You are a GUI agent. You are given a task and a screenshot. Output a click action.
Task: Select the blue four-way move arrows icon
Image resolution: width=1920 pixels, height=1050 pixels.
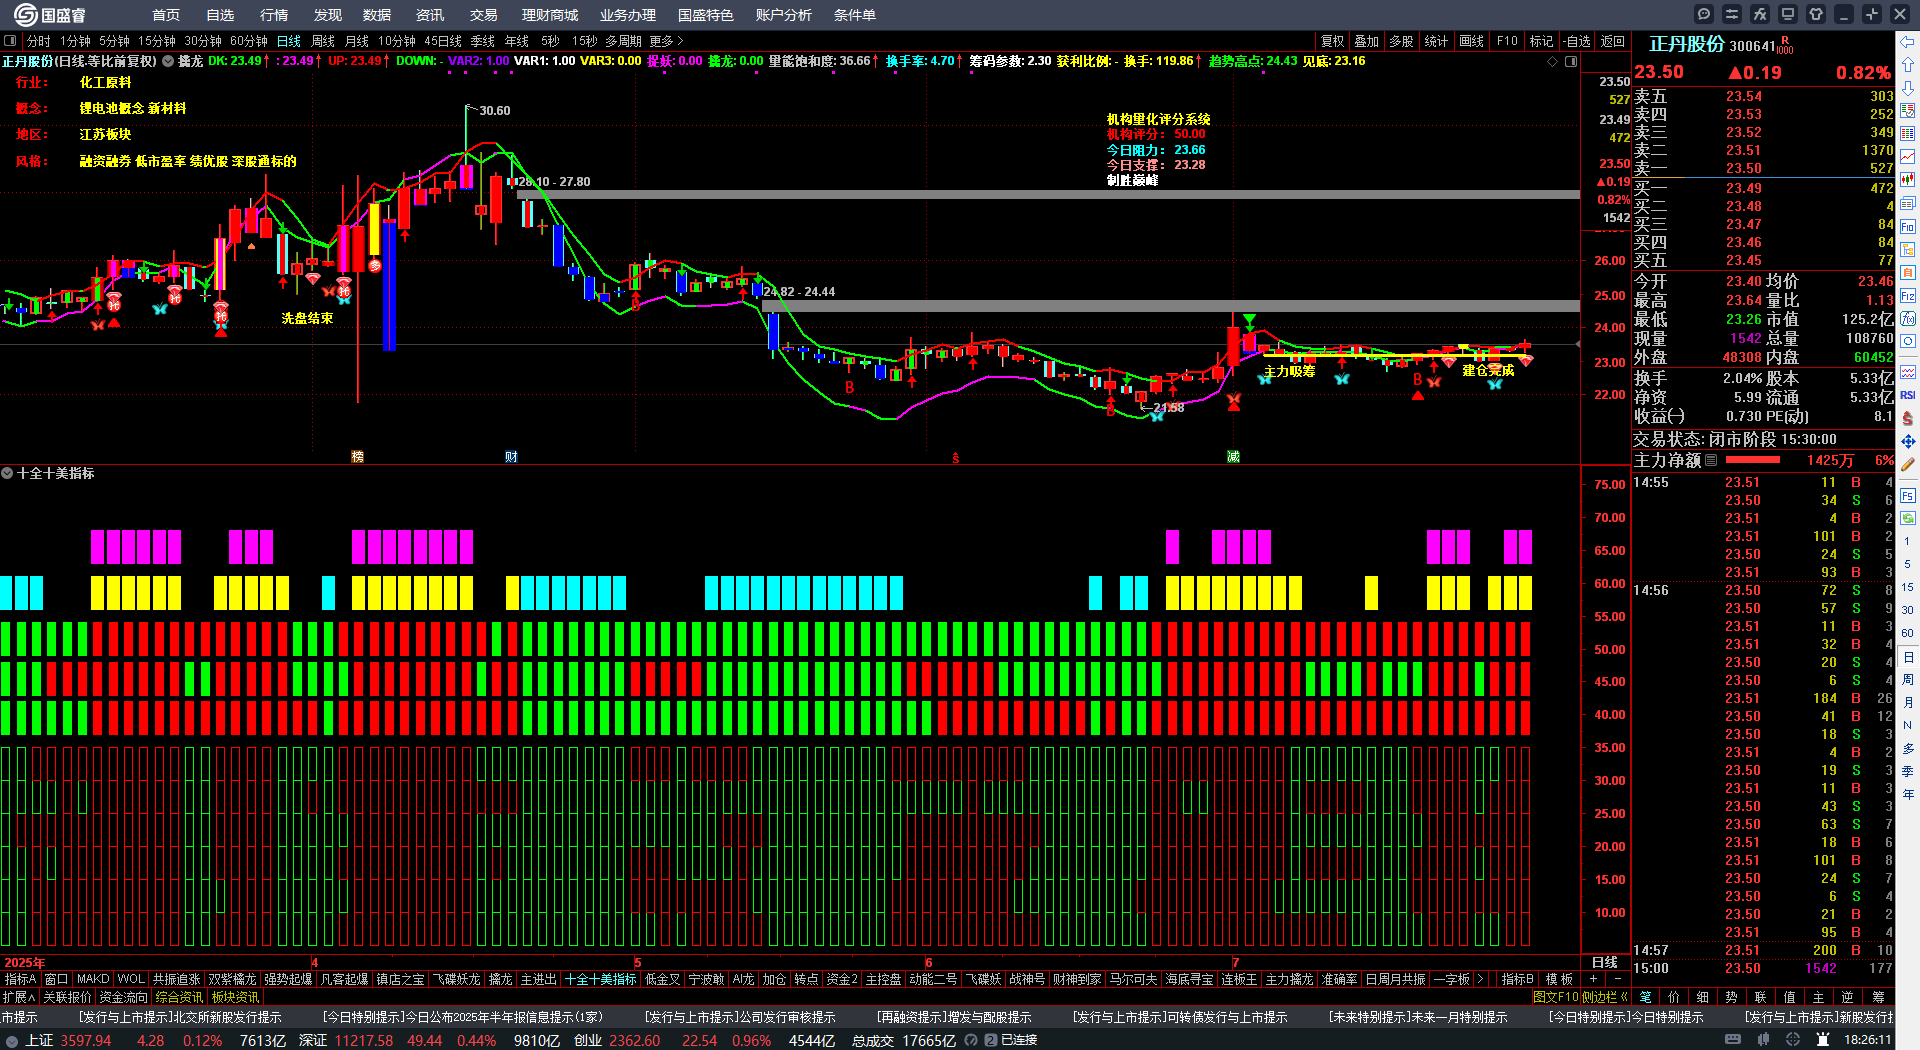pos(1908,441)
